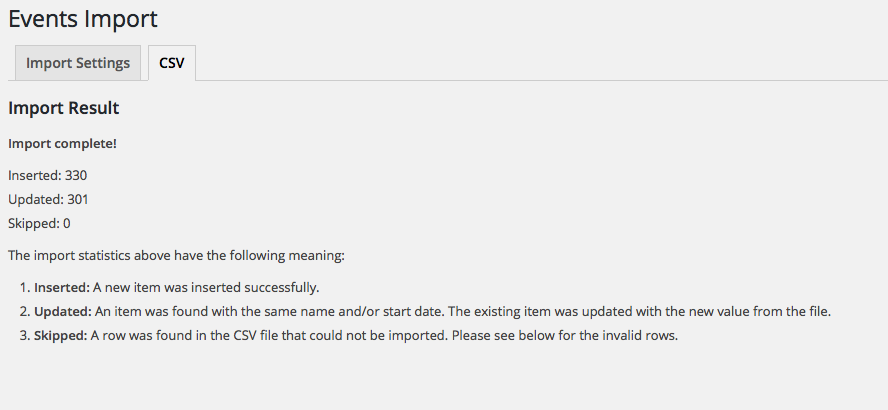Click the number 301 updated count
888x410 pixels.
[x=78, y=199]
